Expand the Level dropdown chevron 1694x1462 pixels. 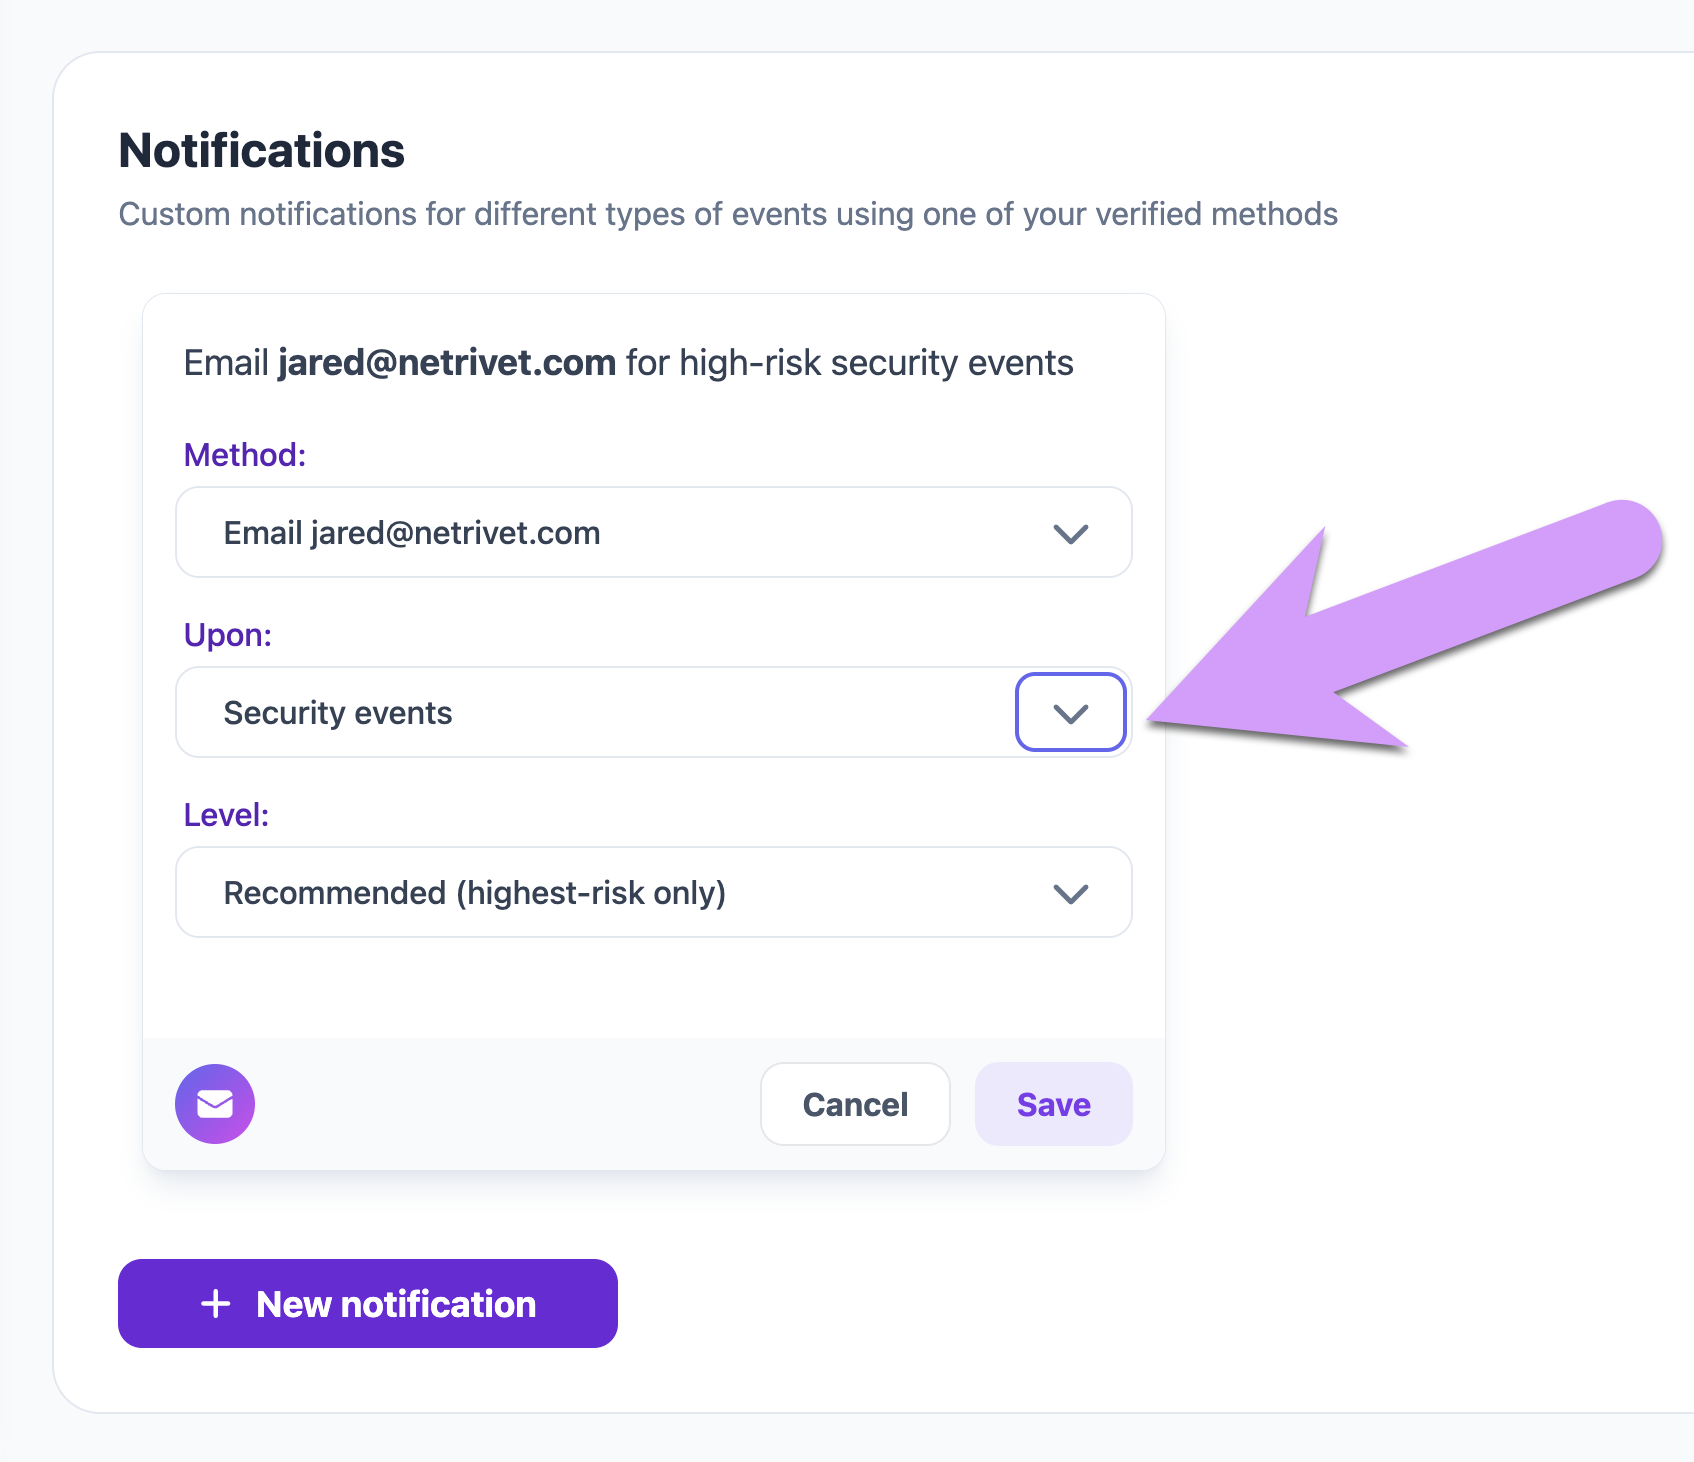[x=1070, y=893]
